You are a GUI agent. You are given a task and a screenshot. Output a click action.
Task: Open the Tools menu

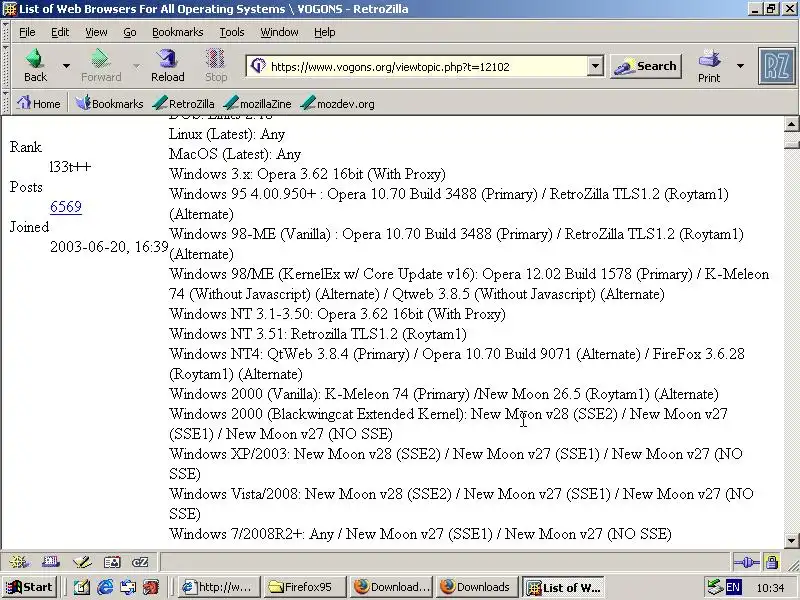click(232, 32)
